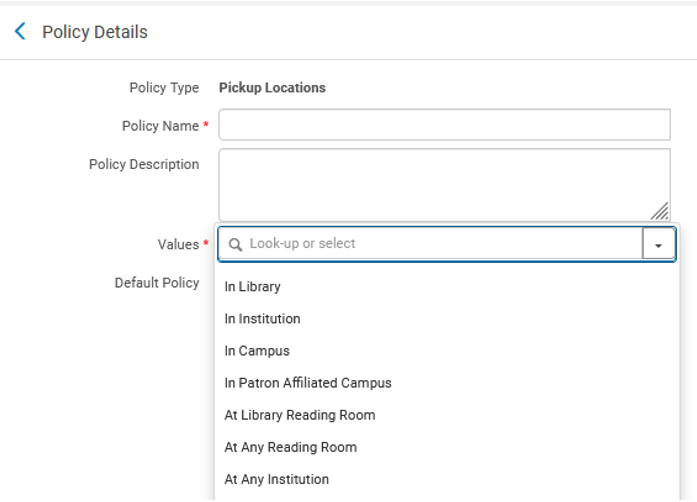Go back using the left chevron arrow

[x=20, y=32]
